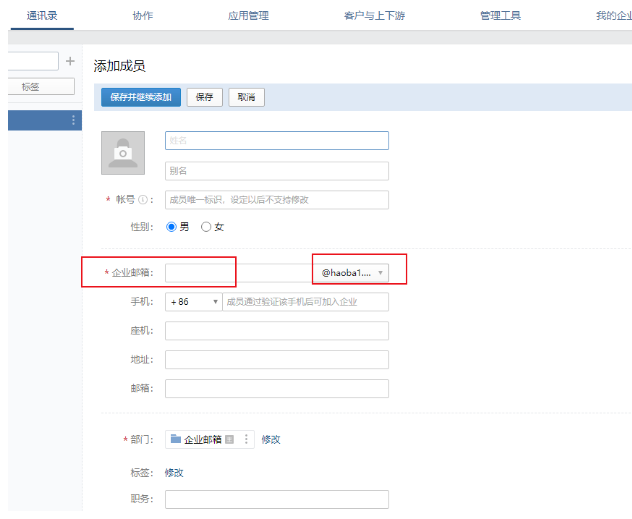
Task: Click the small square icon after 企业邮箱 department
Action: point(230,439)
